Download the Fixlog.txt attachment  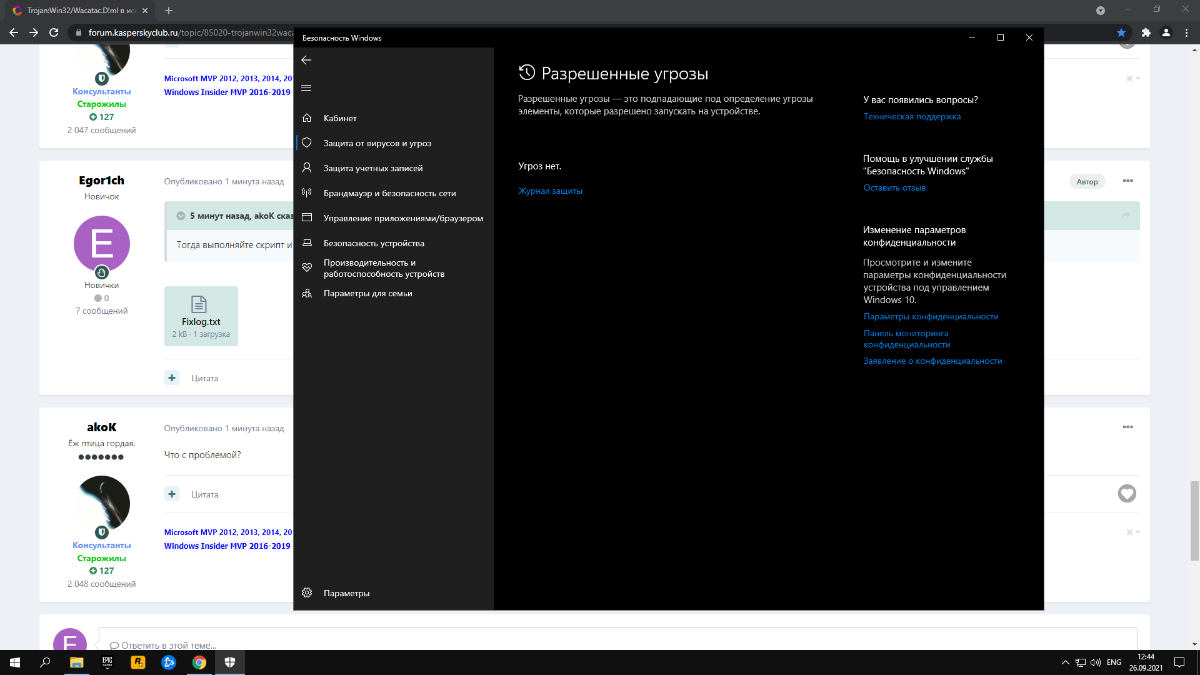coord(200,315)
